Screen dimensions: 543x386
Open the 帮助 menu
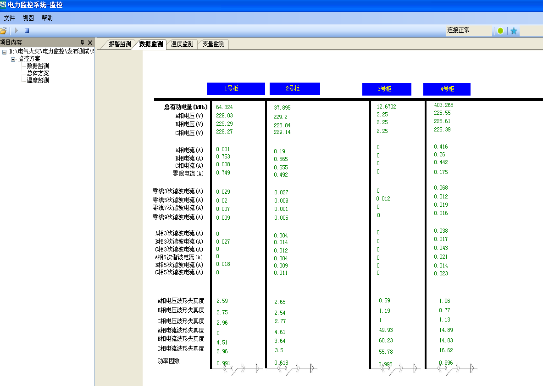tap(47, 18)
